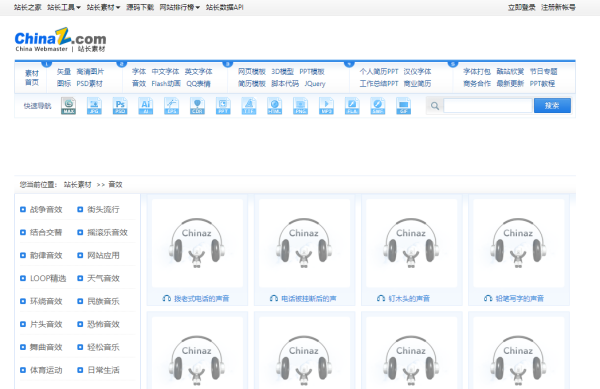600x389 pixels.
Task: Select 中文字体 in the navigation menu
Action: click(165, 72)
